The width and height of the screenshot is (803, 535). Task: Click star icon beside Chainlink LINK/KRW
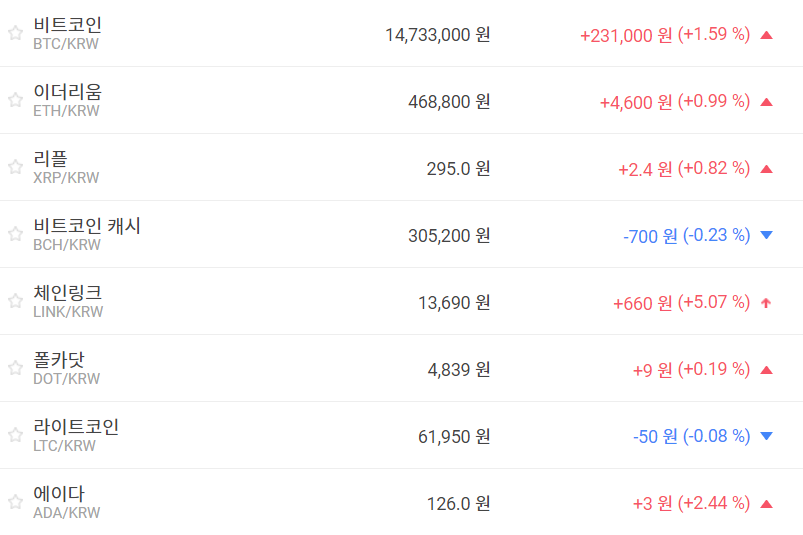pos(15,301)
